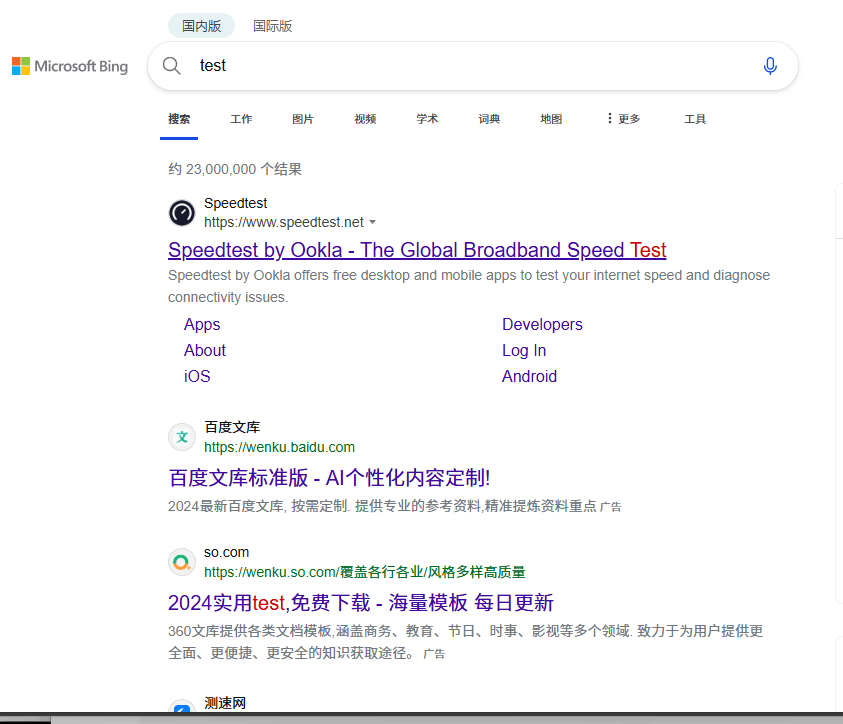Open the 更多 menu
Screen dimensions: 843x724
624,119
